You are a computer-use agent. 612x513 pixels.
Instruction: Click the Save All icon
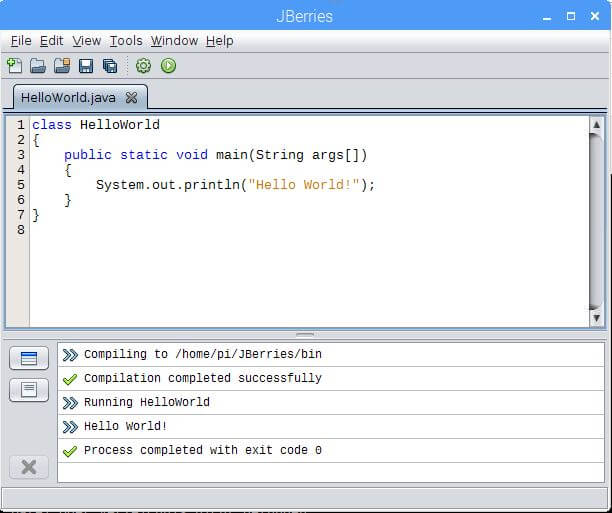click(x=110, y=66)
